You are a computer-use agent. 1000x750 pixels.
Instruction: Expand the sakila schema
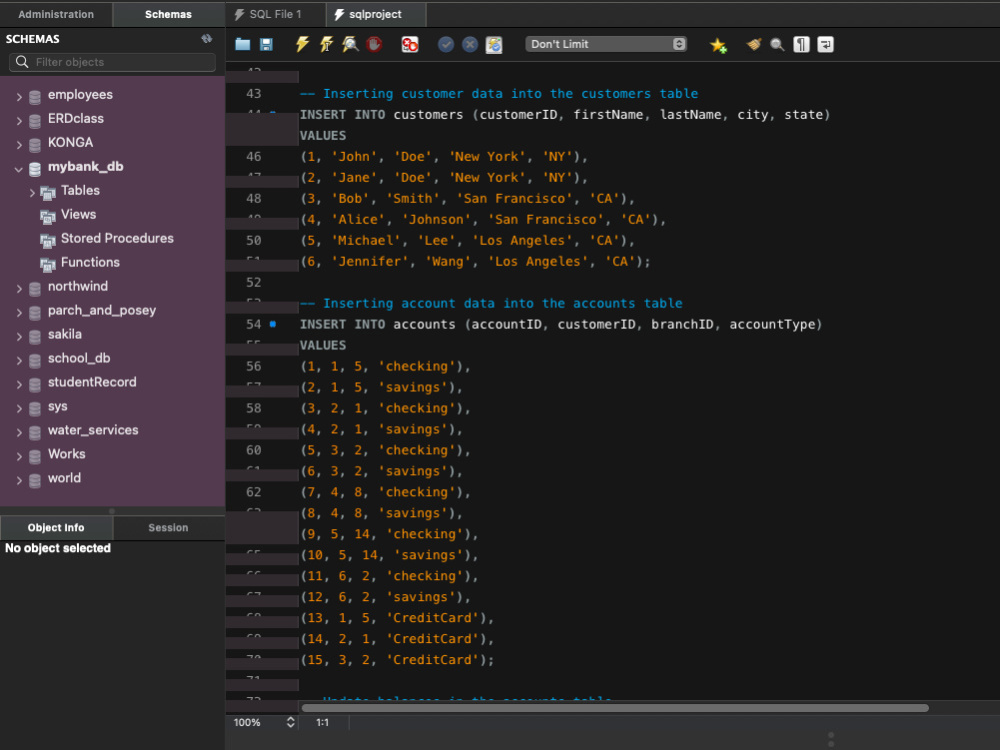[18, 337]
